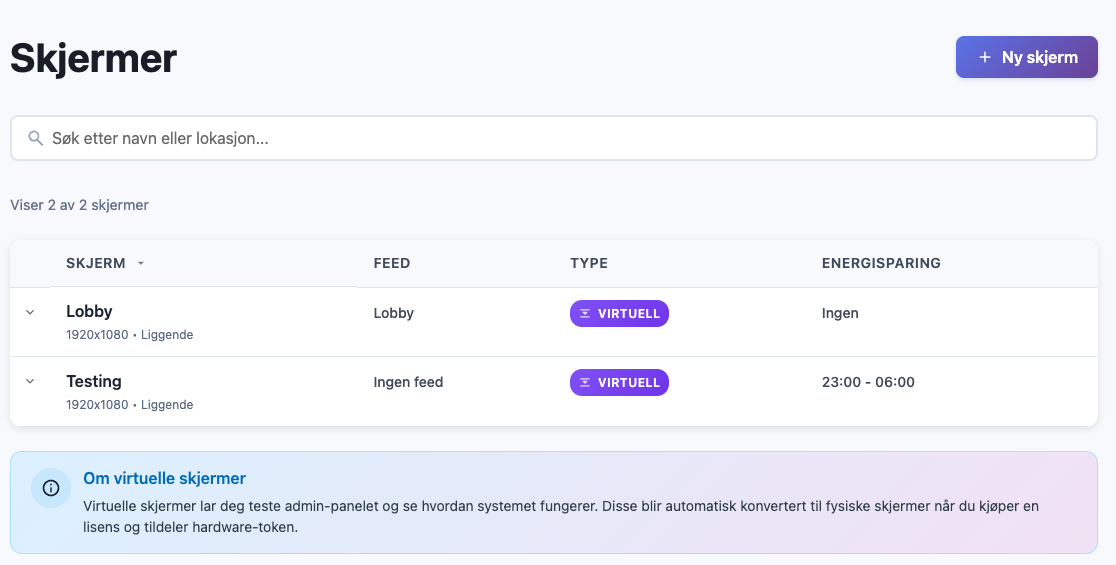Click the VIRTUELL badge in Testing row
This screenshot has width=1116, height=565.
[x=619, y=382]
